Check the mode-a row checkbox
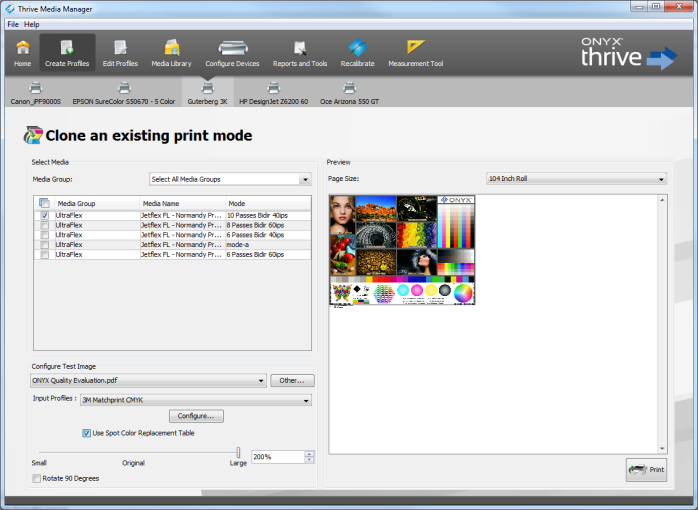This screenshot has width=698, height=510. coord(45,245)
